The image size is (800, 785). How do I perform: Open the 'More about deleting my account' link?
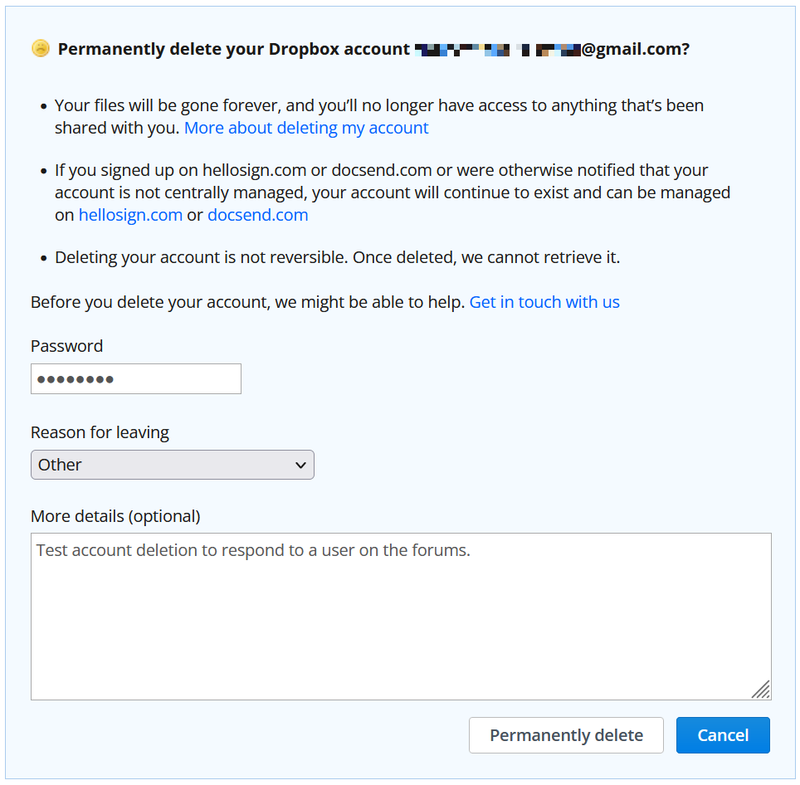tap(306, 128)
